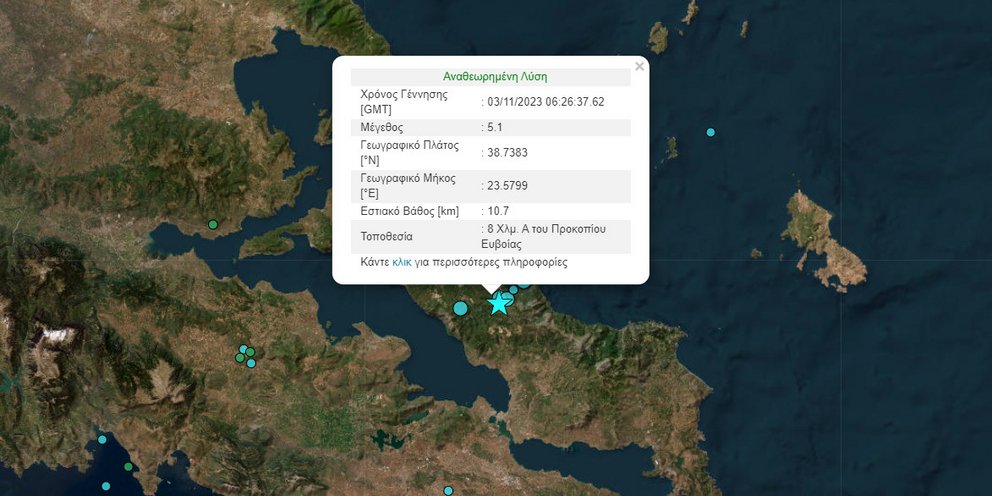992x496 pixels.
Task: Click the lowest cyan marker in western cluster
Action: pyautogui.click(x=251, y=363)
